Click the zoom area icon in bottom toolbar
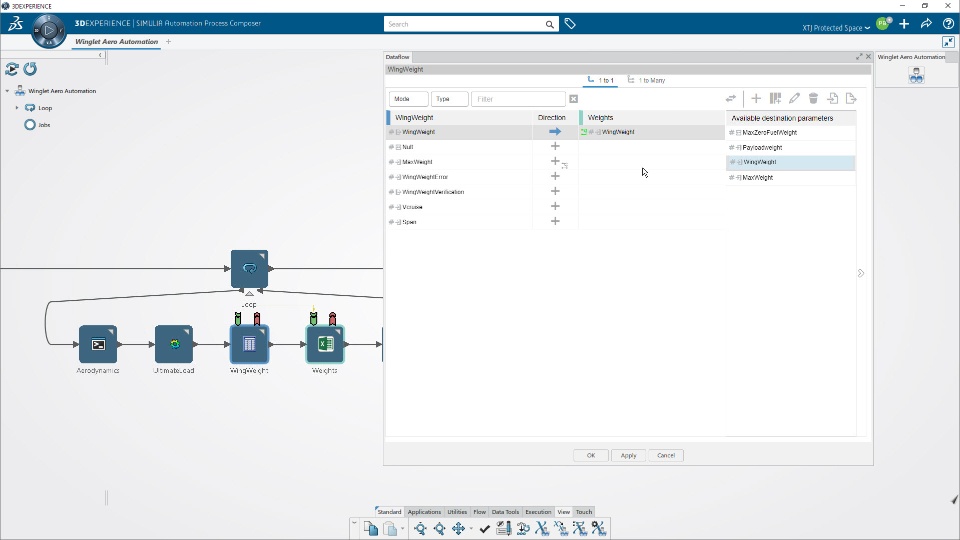 439,528
